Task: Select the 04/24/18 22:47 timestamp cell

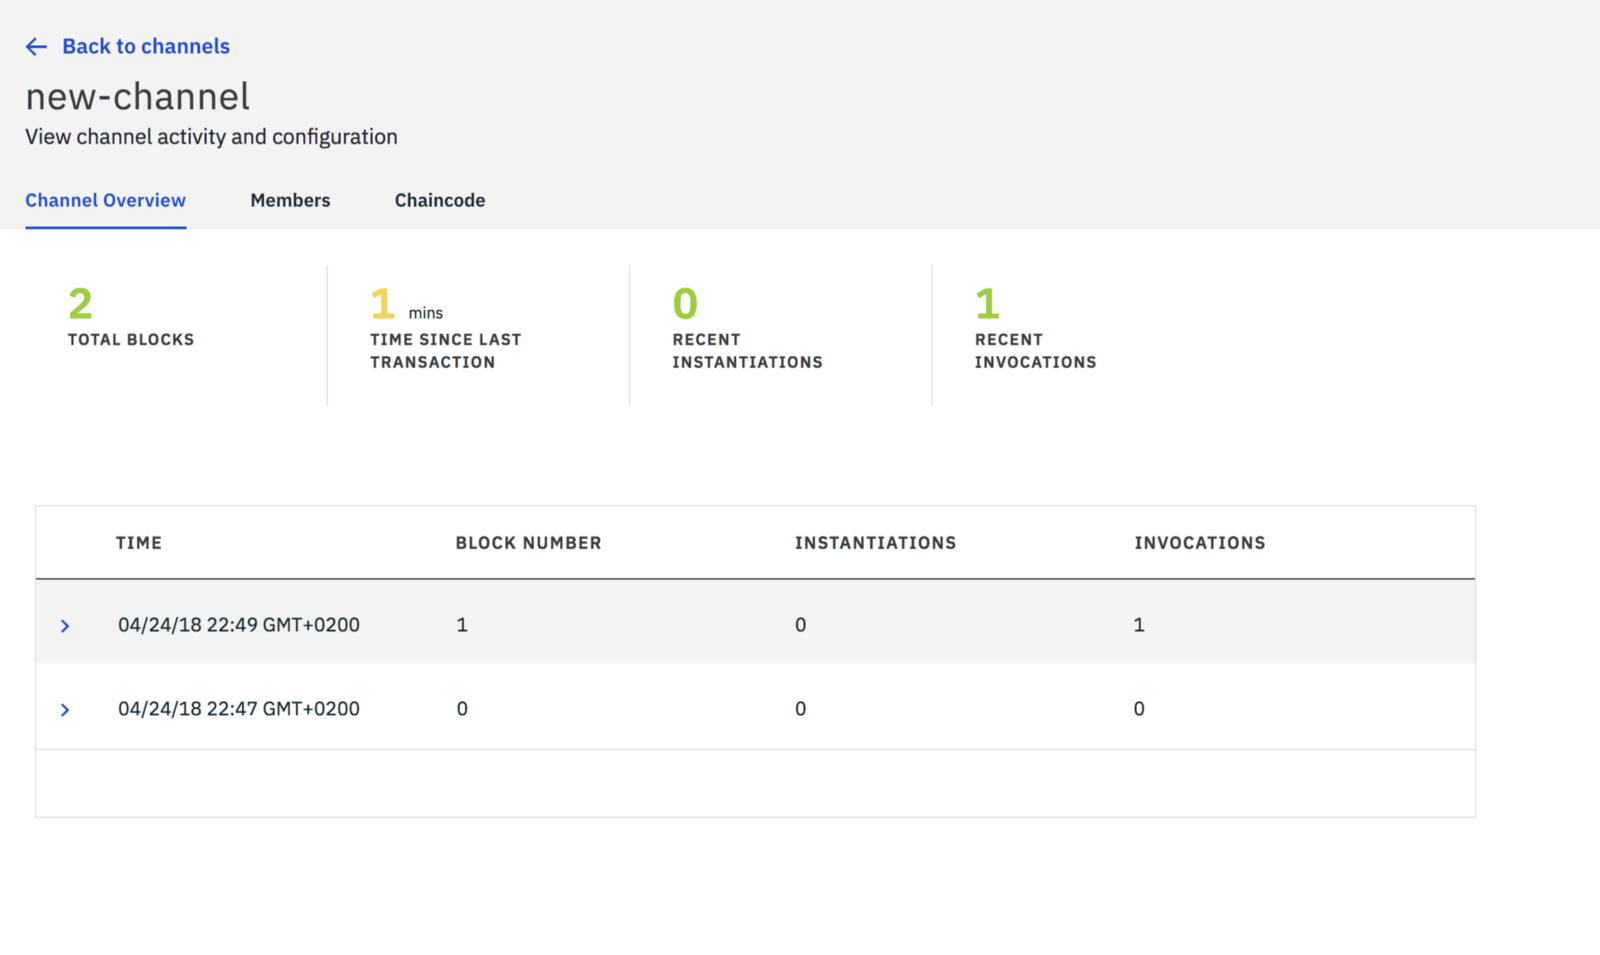Action: pos(238,709)
